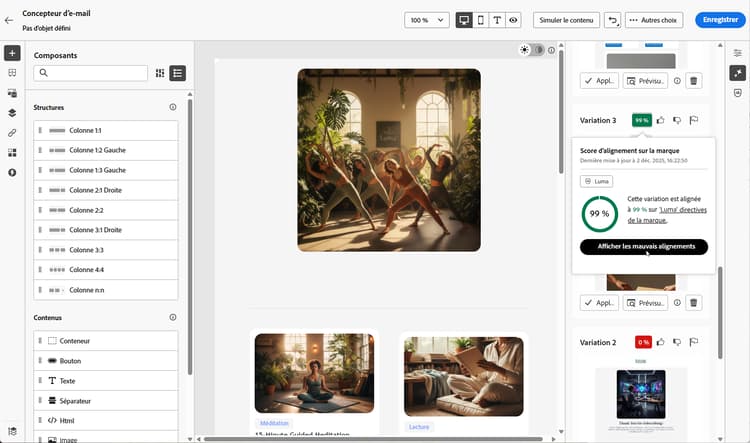Screen dimensions: 750x443
Task: Open the add components plus icon
Action: point(12,53)
